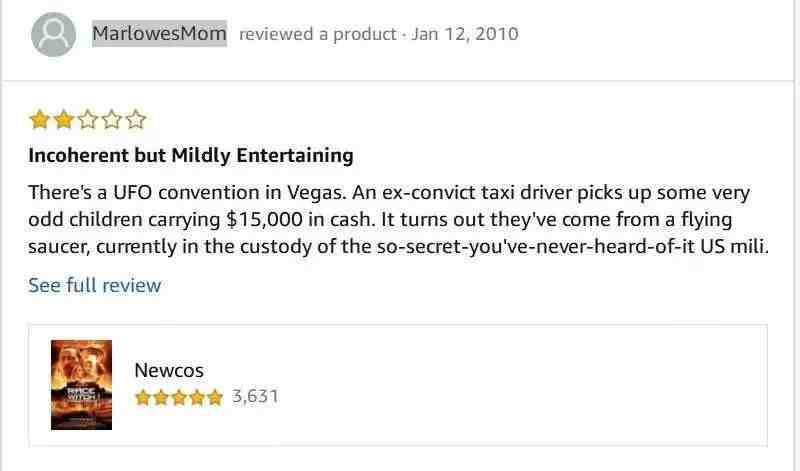Click the 'reviewed a product' label
The height and width of the screenshot is (471, 800).
(x=317, y=34)
